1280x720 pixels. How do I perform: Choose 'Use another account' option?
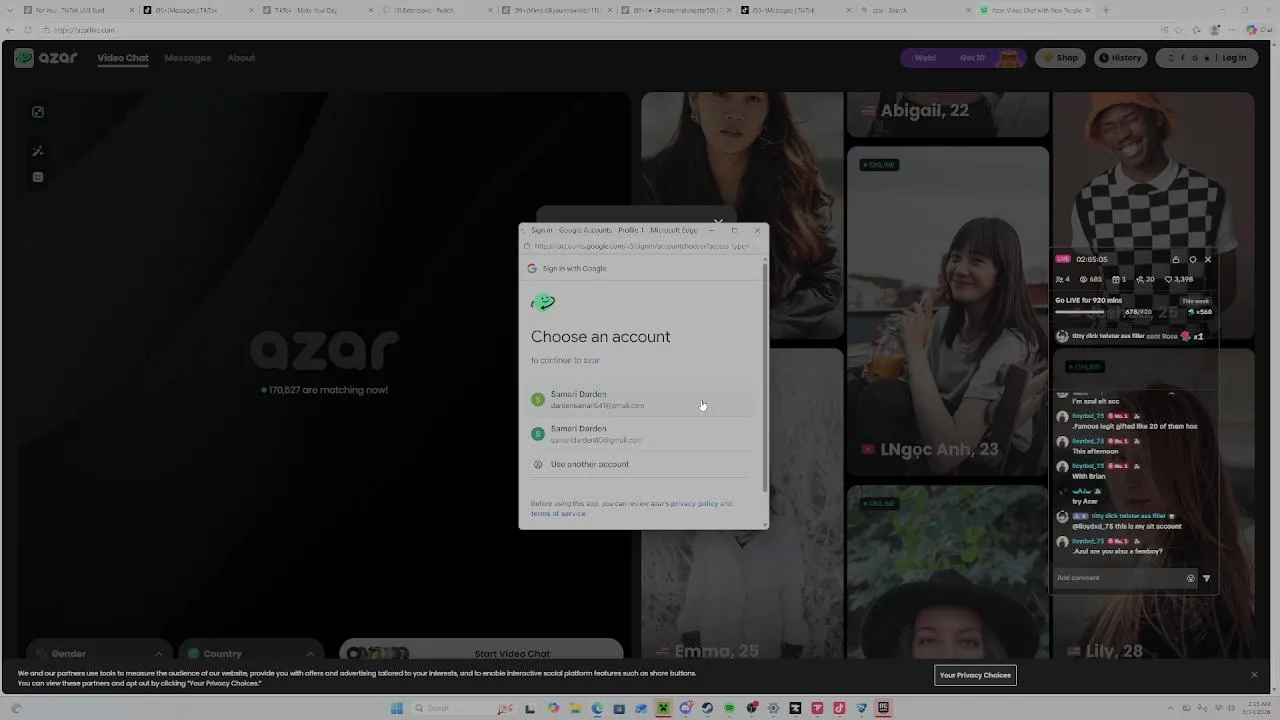pos(643,464)
